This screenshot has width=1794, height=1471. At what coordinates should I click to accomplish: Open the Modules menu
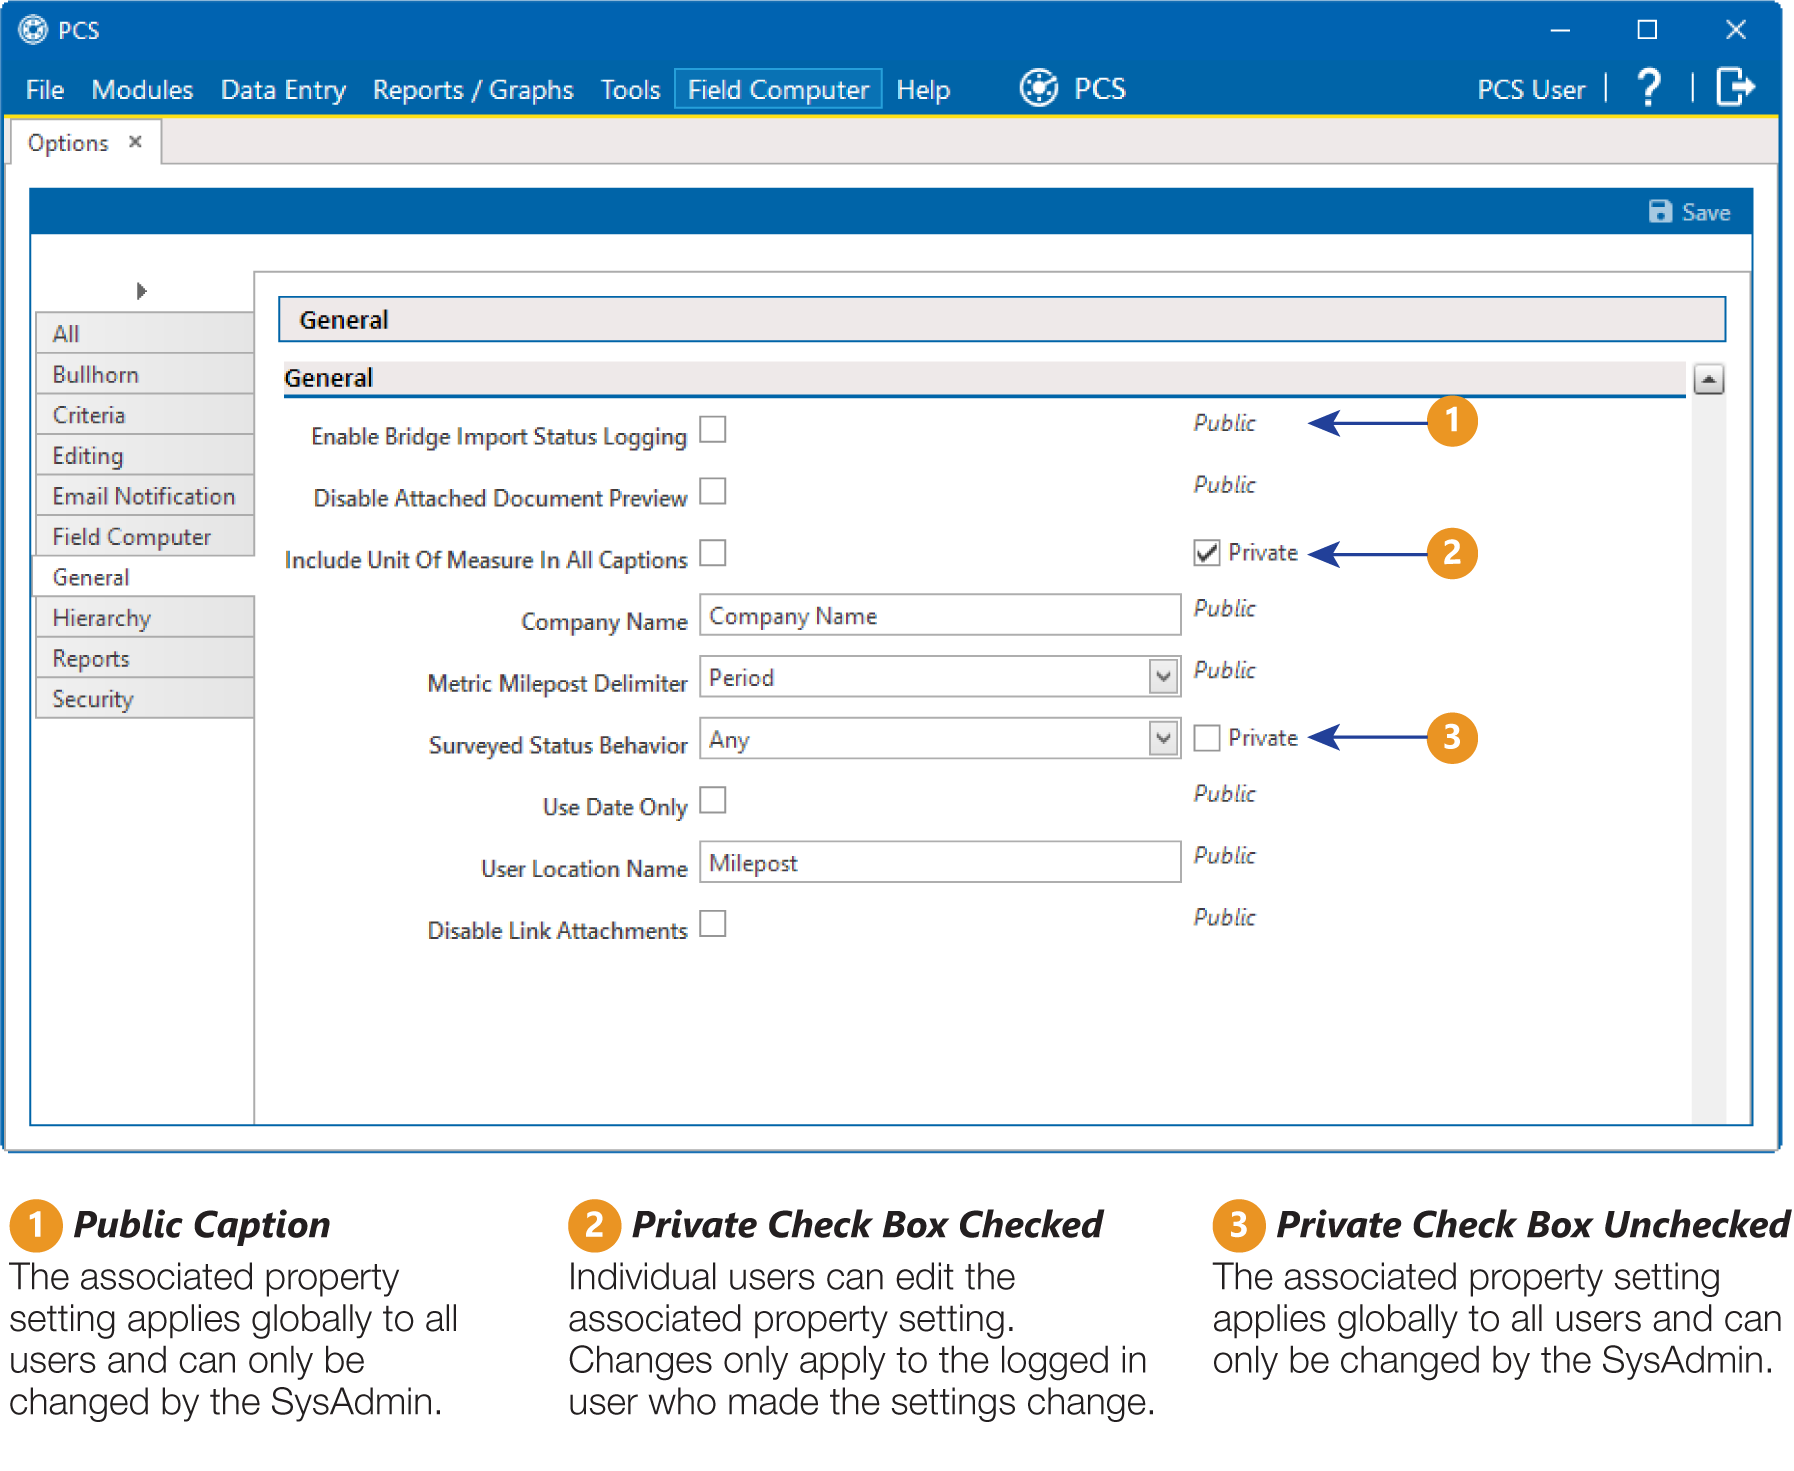point(142,90)
